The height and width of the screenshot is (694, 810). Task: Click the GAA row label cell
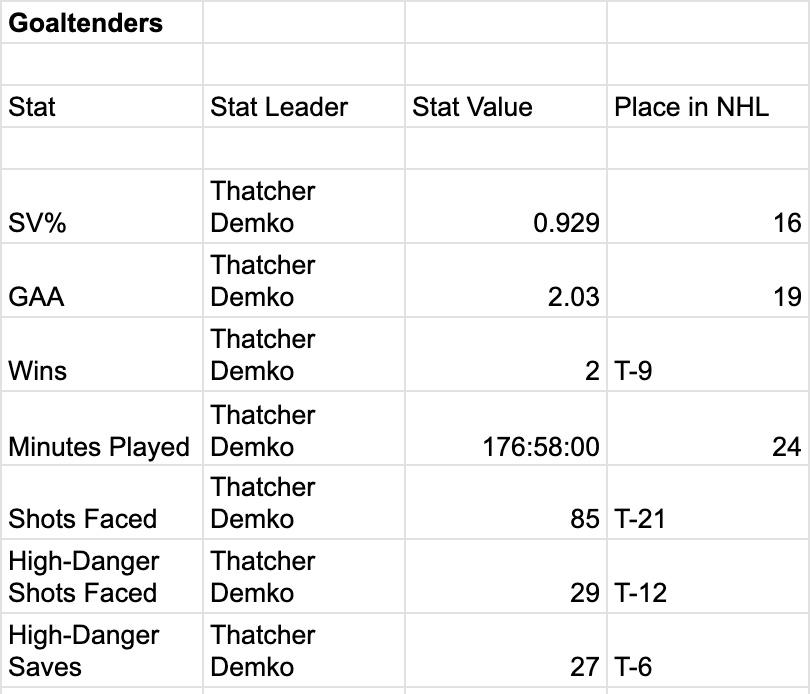coord(36,297)
